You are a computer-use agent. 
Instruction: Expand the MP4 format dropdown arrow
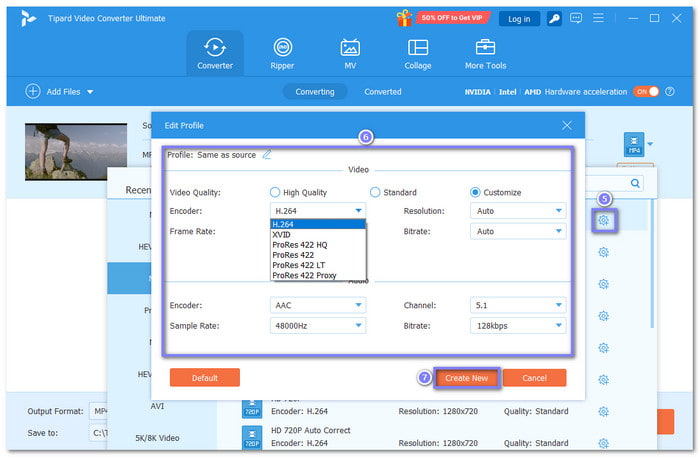[650, 144]
